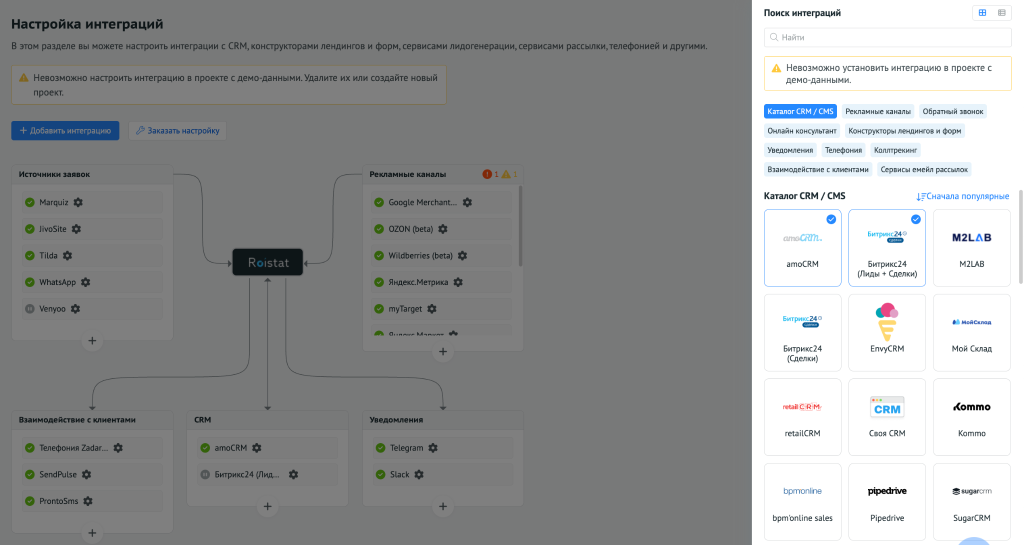Click the Добавить интеграцию button
This screenshot has height=545, width=1024.
click(65, 131)
